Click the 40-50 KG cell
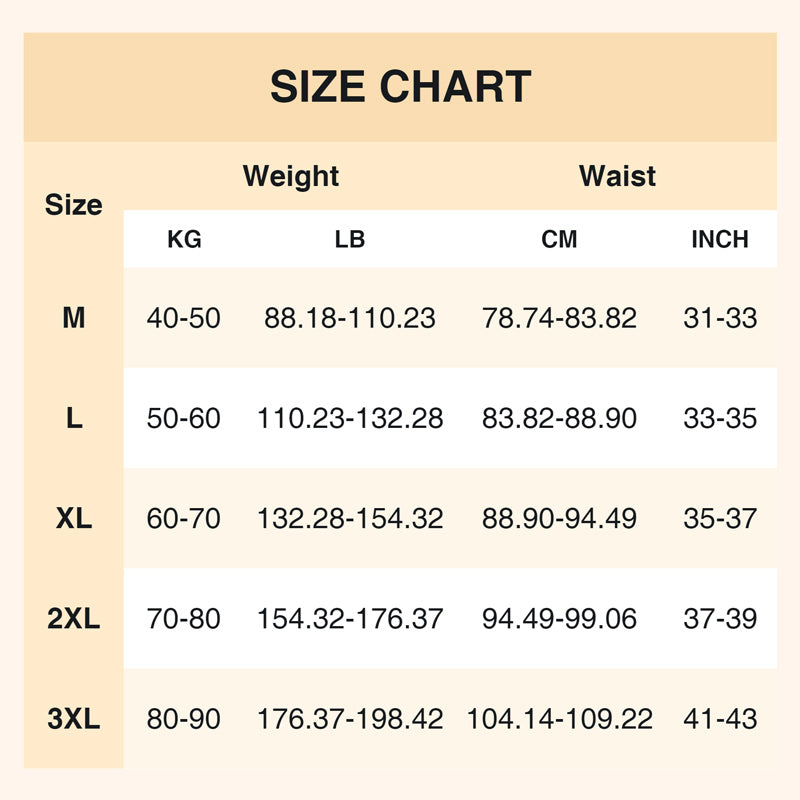This screenshot has height=800, width=800. point(184,319)
